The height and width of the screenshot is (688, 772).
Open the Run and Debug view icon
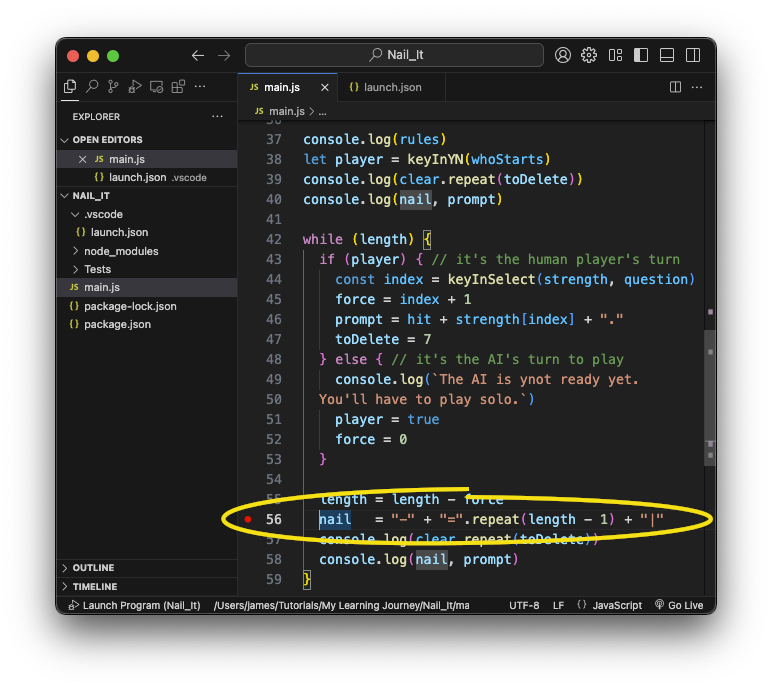pos(134,87)
